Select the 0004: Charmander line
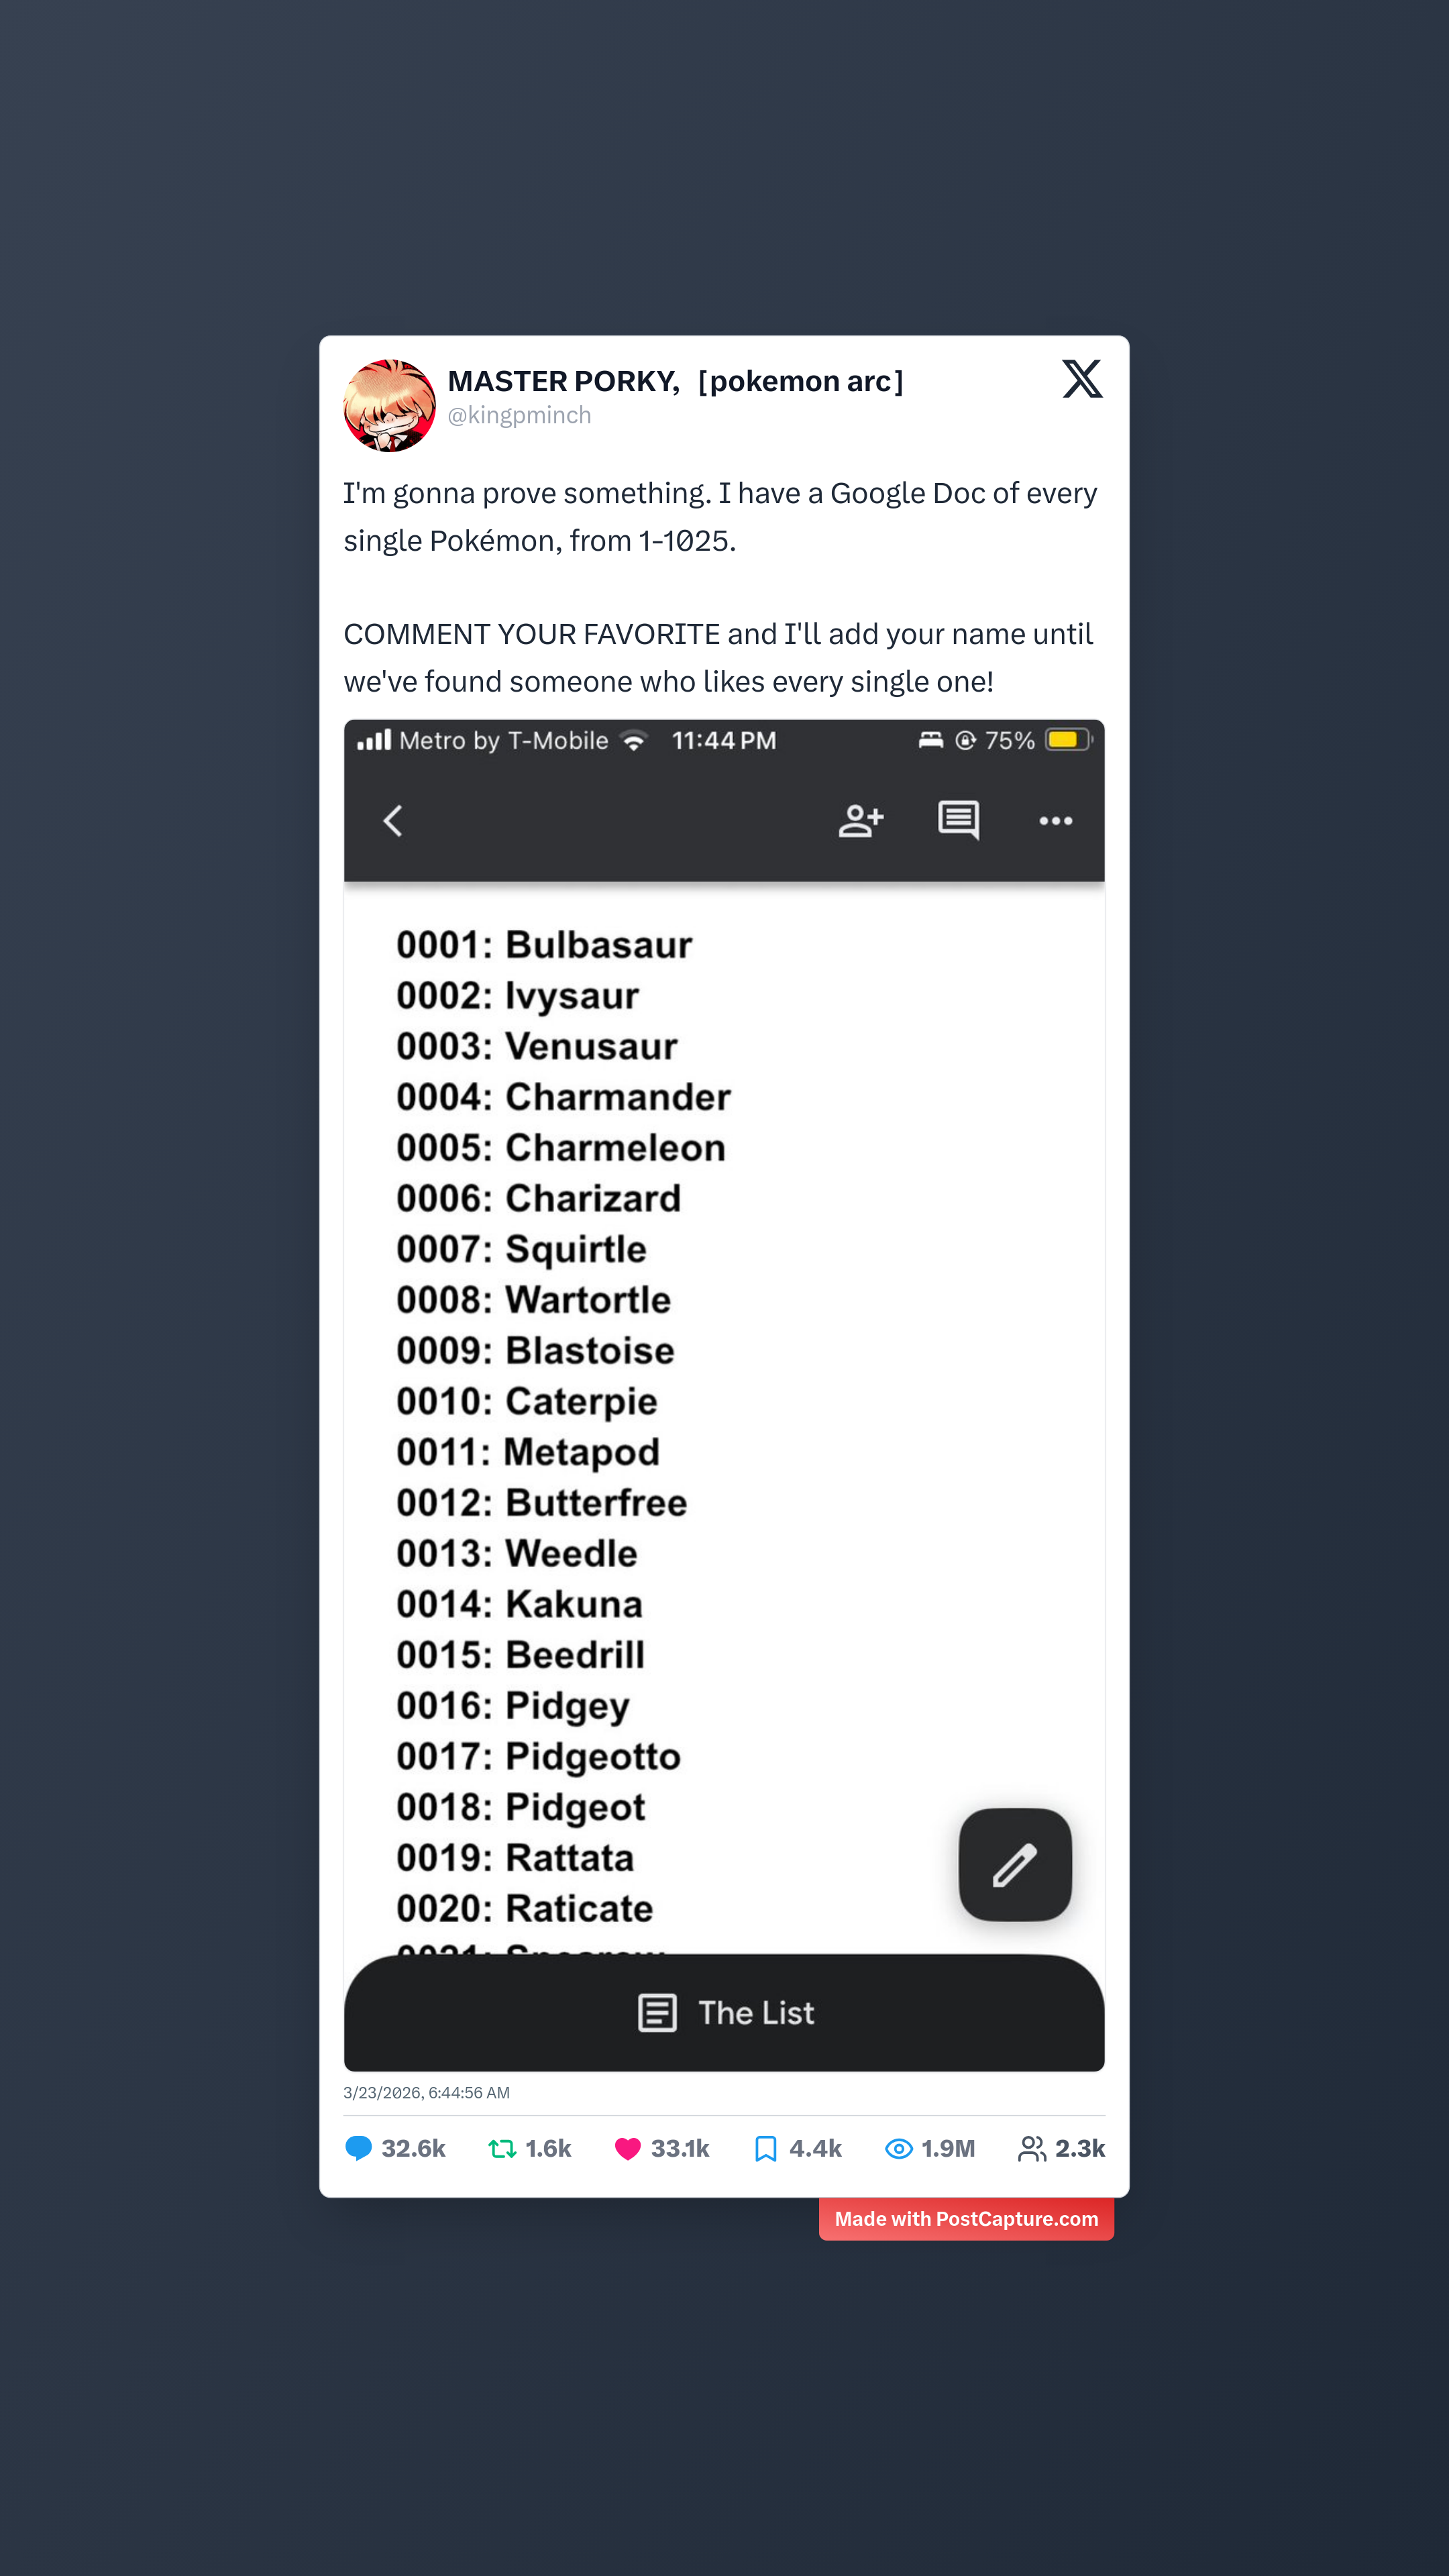 tap(563, 1097)
